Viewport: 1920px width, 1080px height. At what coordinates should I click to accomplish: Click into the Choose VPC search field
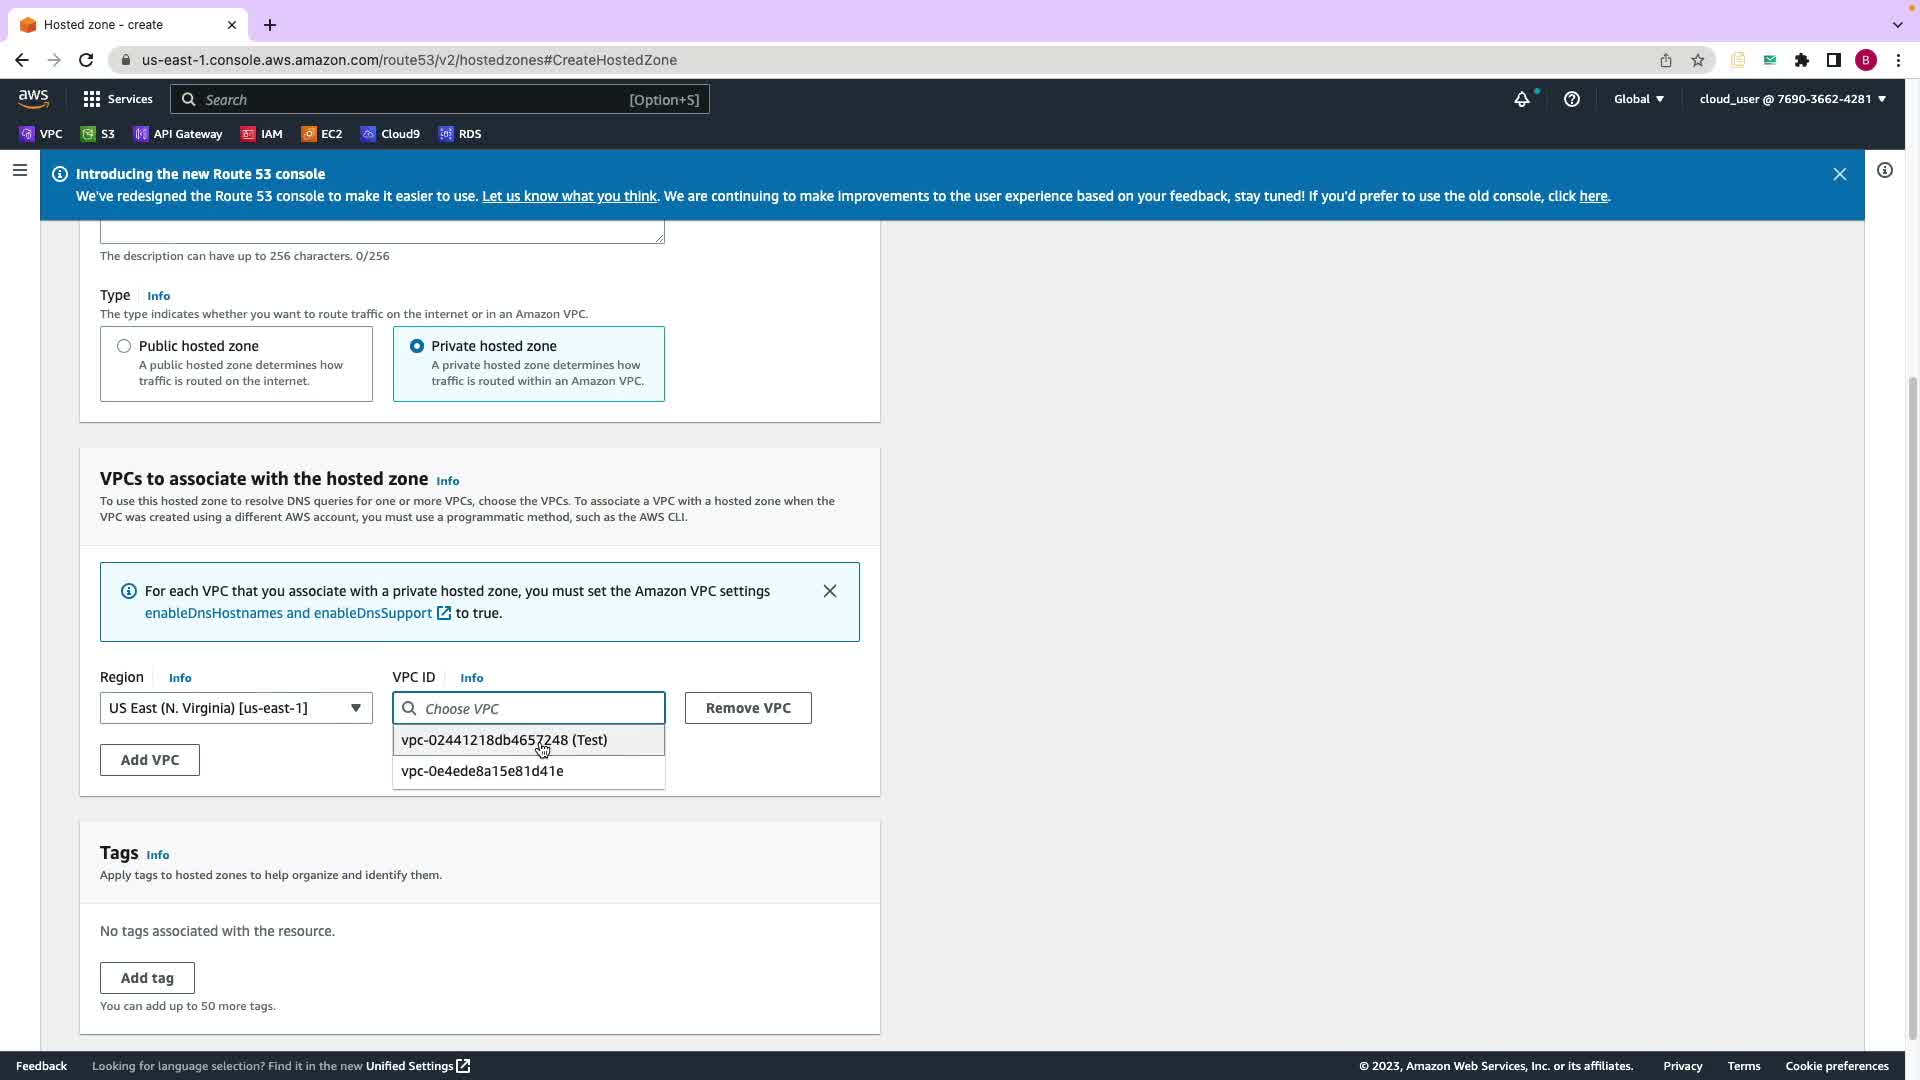tap(539, 709)
